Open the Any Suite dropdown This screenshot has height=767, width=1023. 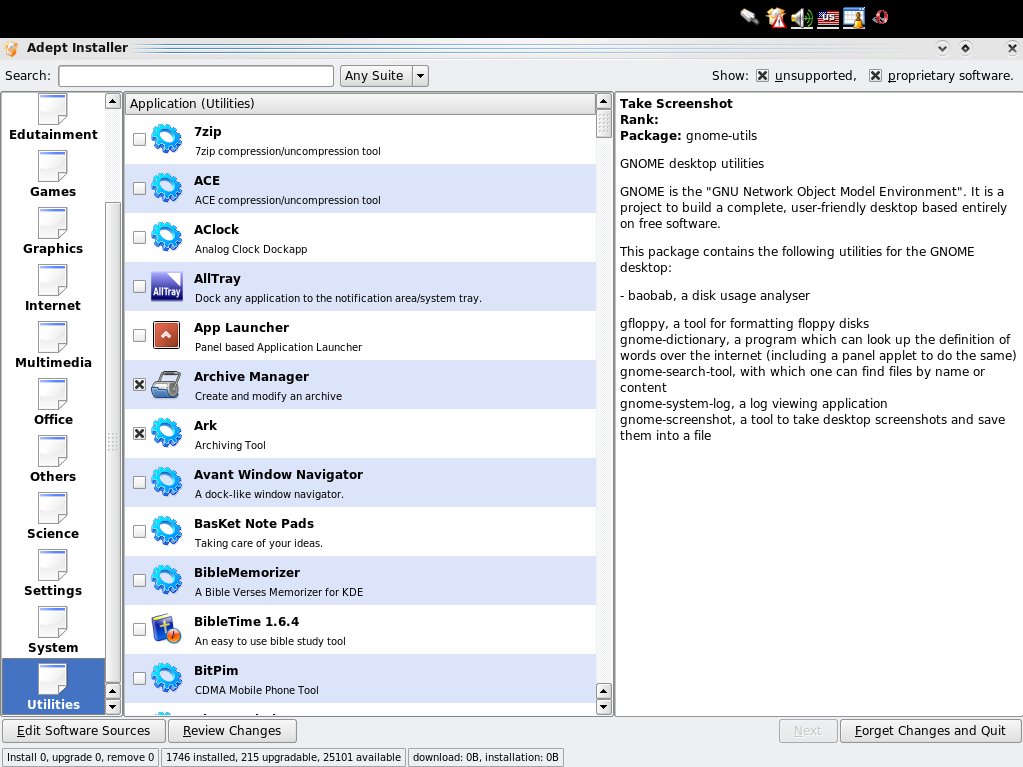pyautogui.click(x=384, y=76)
